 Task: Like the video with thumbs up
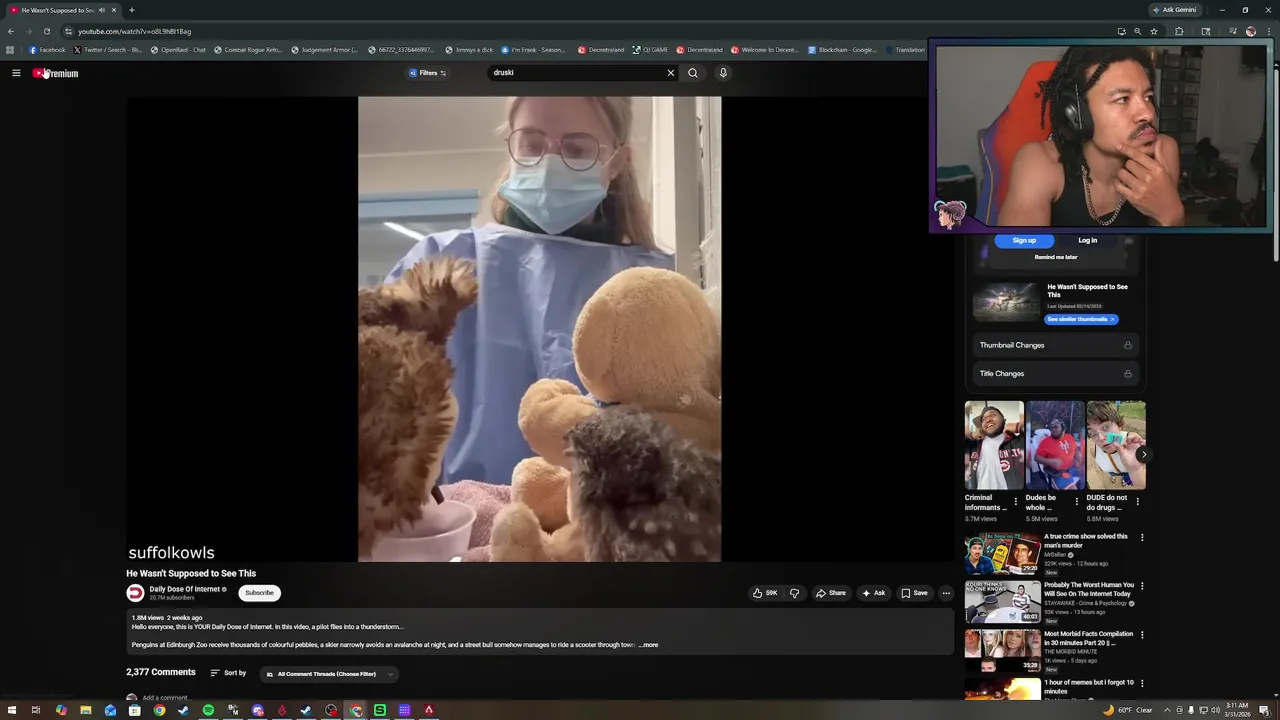[765, 593]
